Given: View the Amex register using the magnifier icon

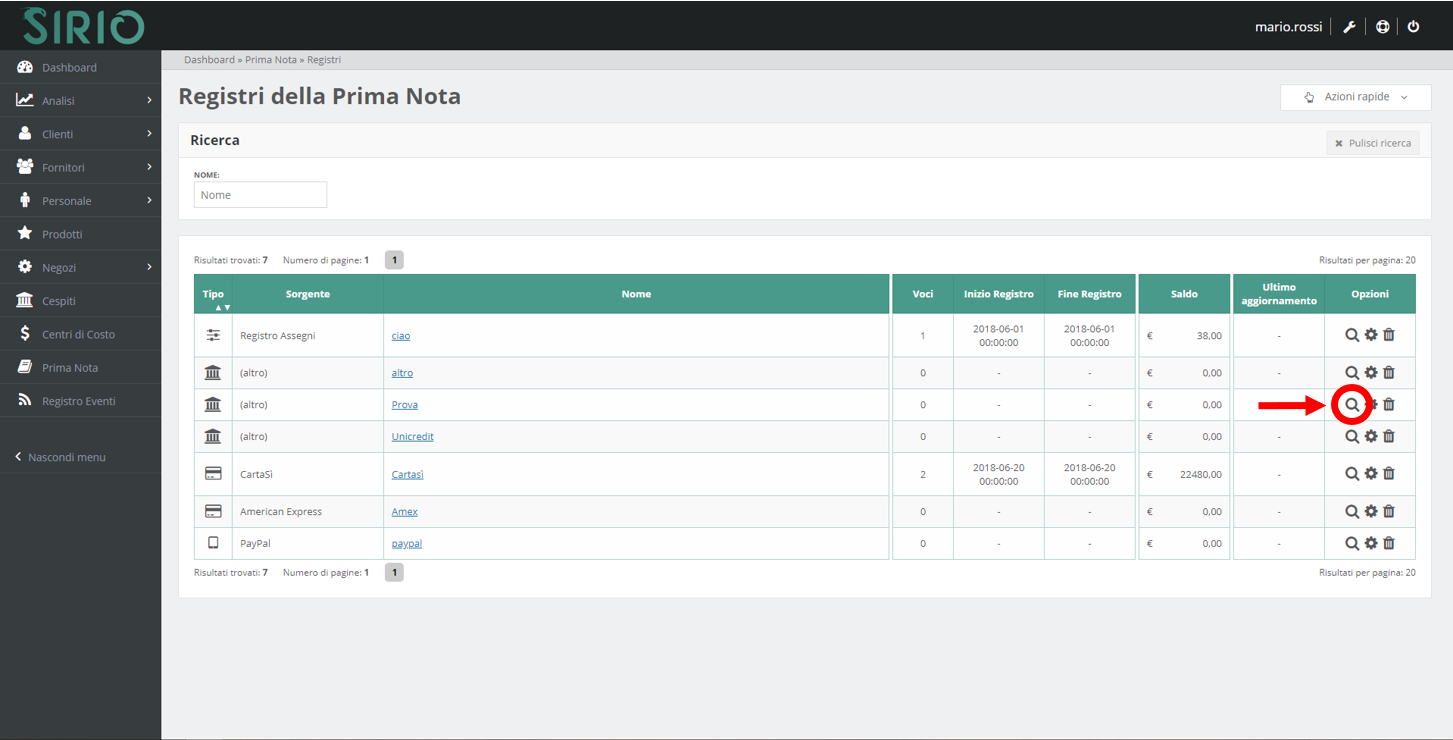Looking at the screenshot, I should pyautogui.click(x=1352, y=512).
